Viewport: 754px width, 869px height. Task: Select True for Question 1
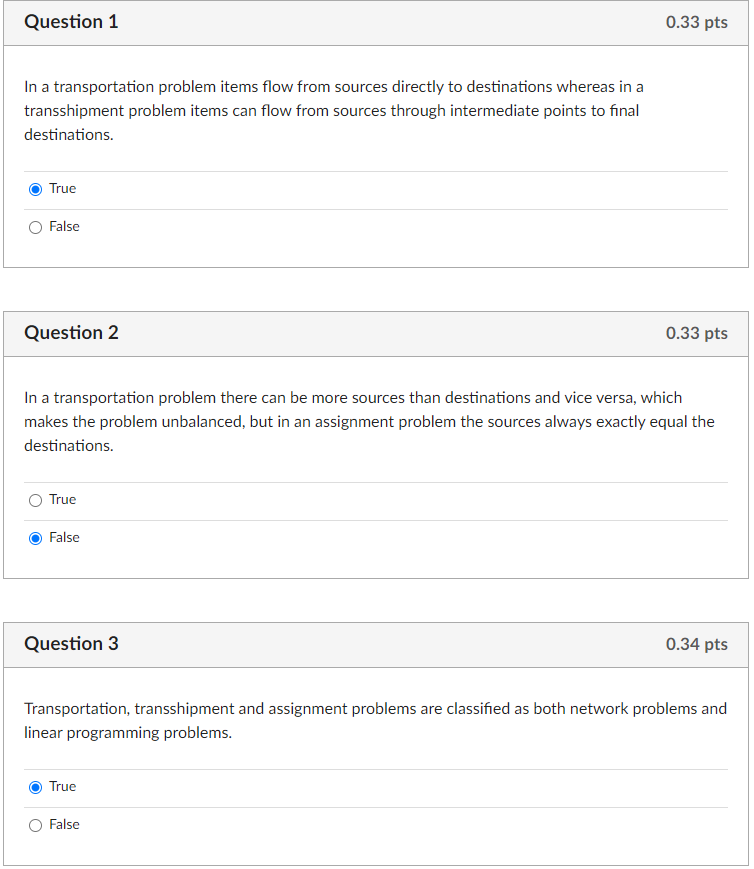coord(35,188)
